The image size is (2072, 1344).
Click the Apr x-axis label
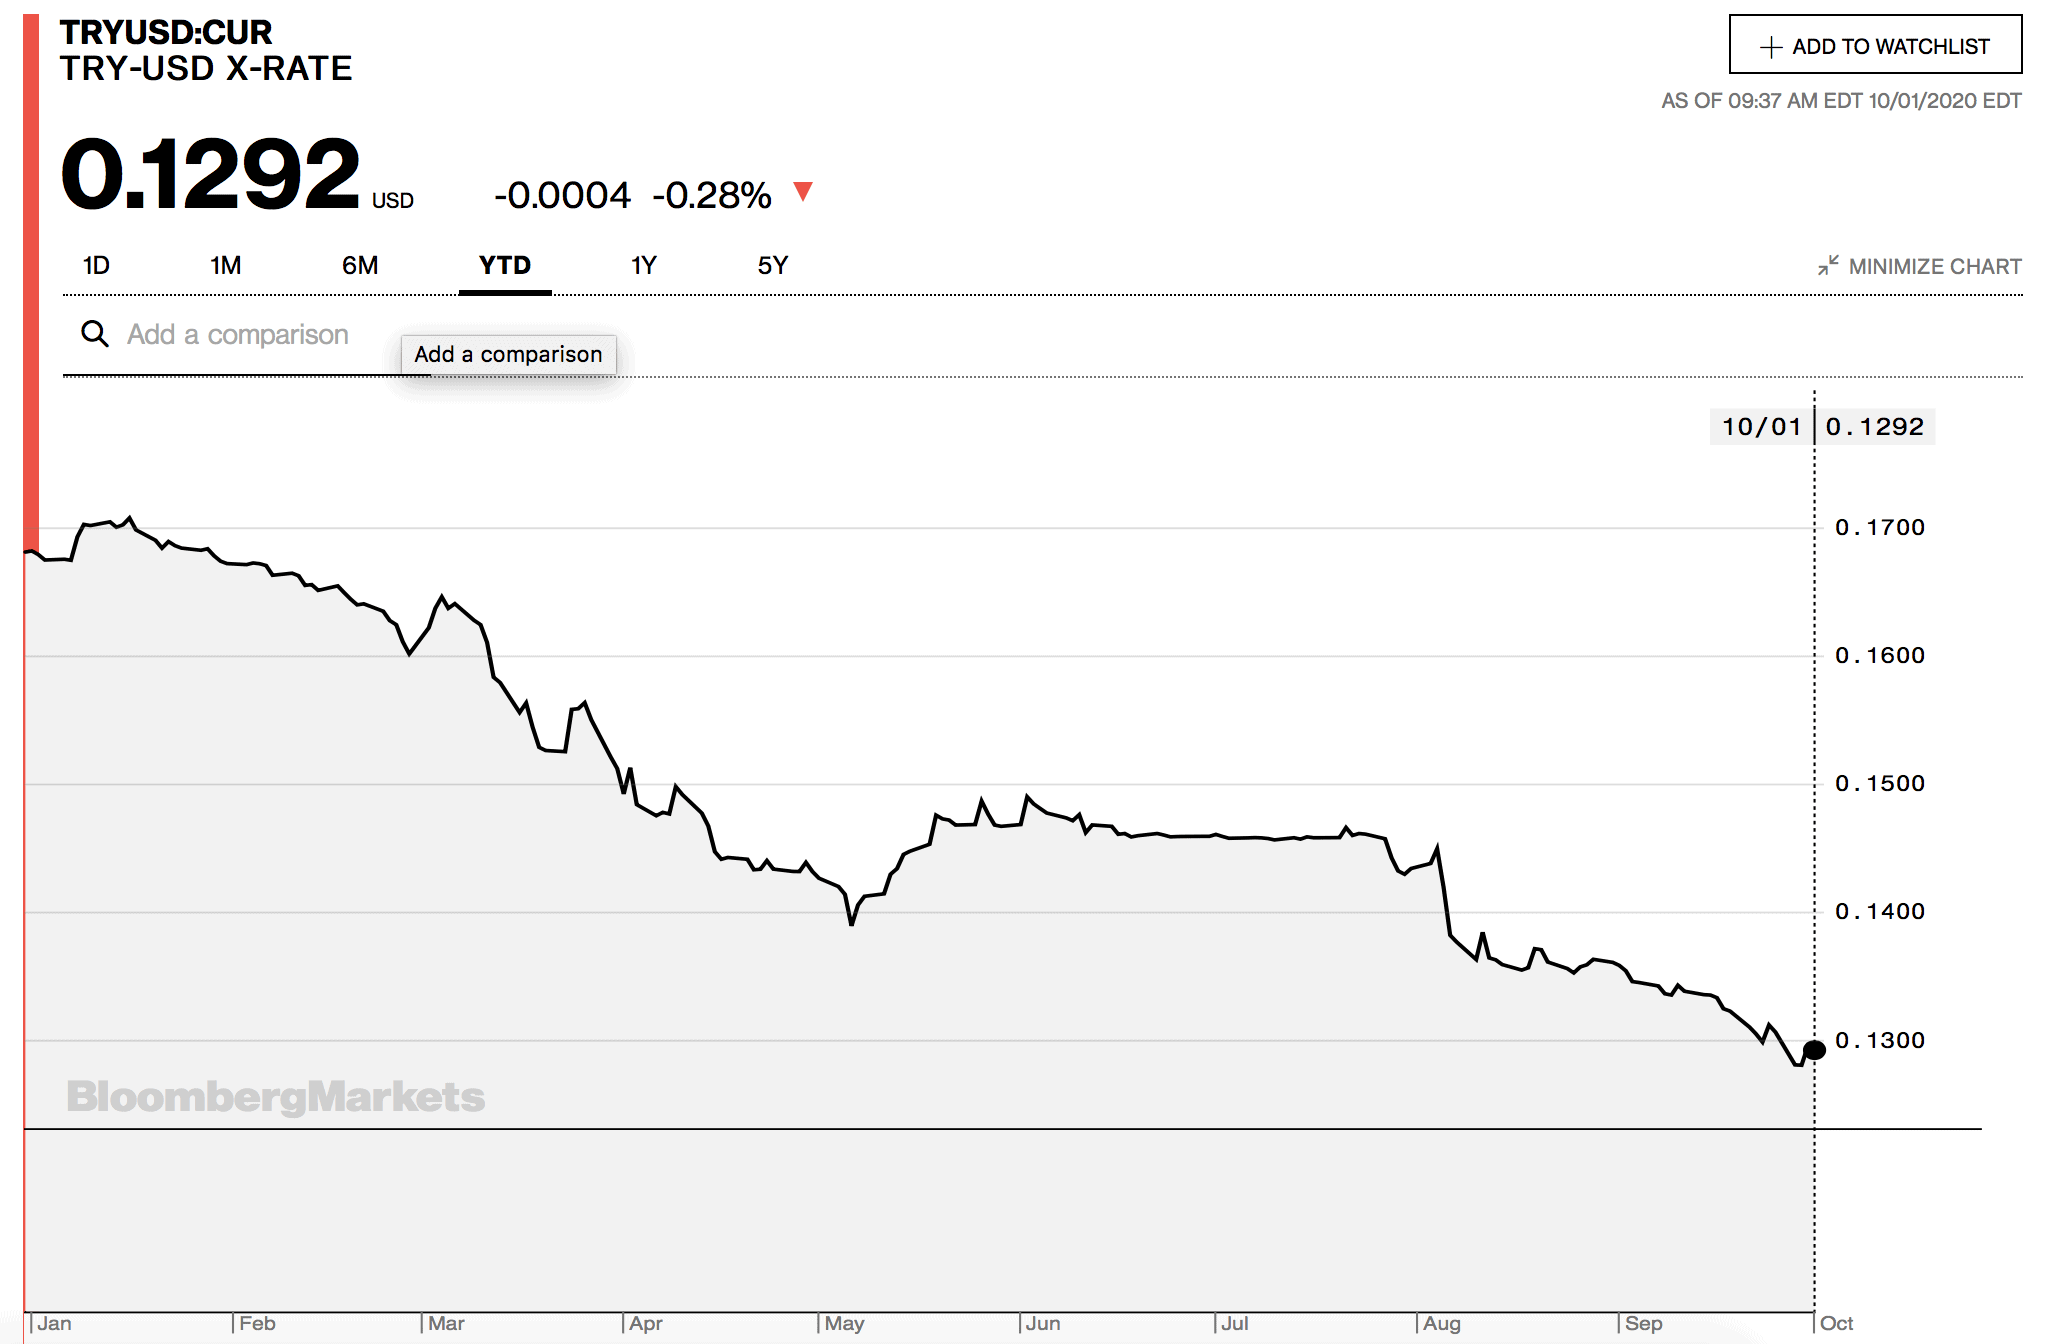click(646, 1323)
